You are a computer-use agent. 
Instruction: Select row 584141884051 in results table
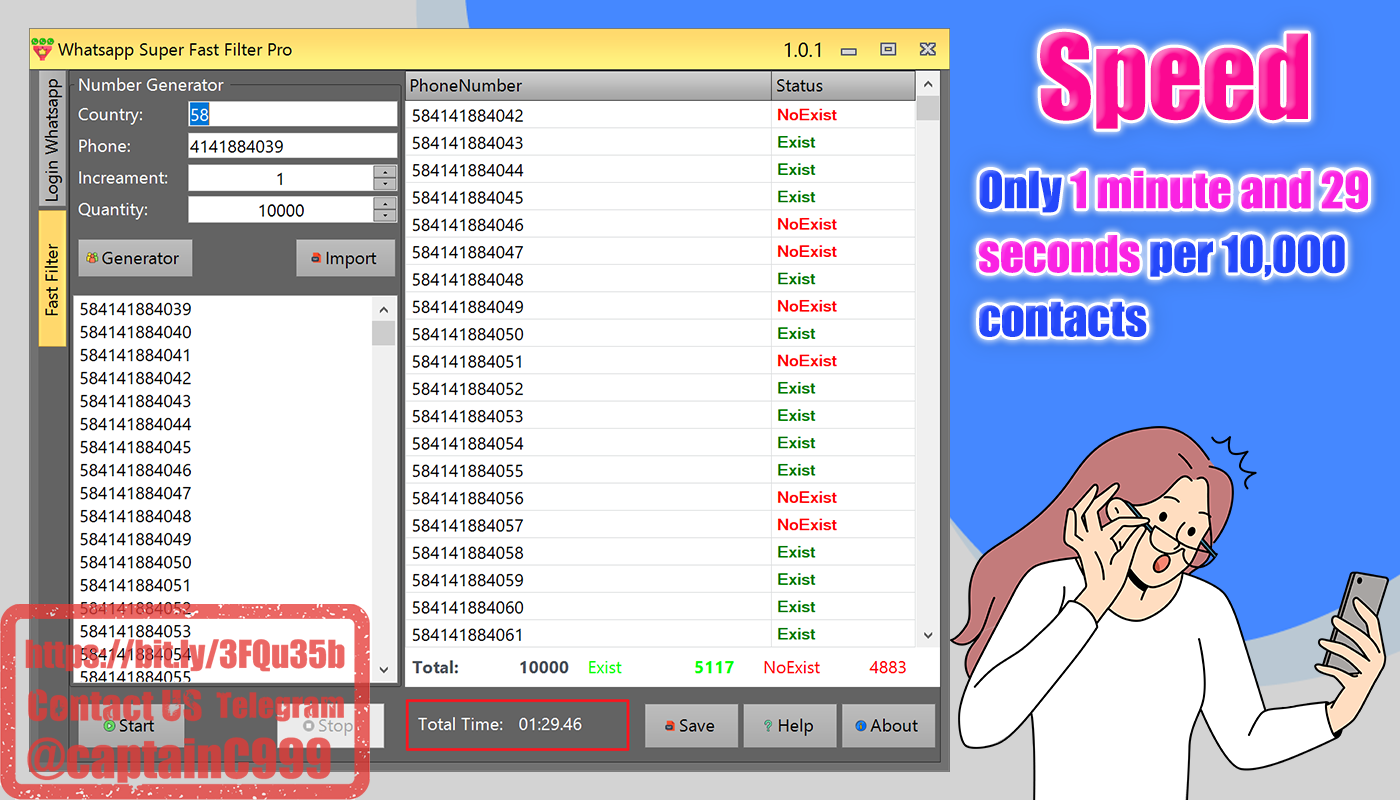click(x=660, y=361)
